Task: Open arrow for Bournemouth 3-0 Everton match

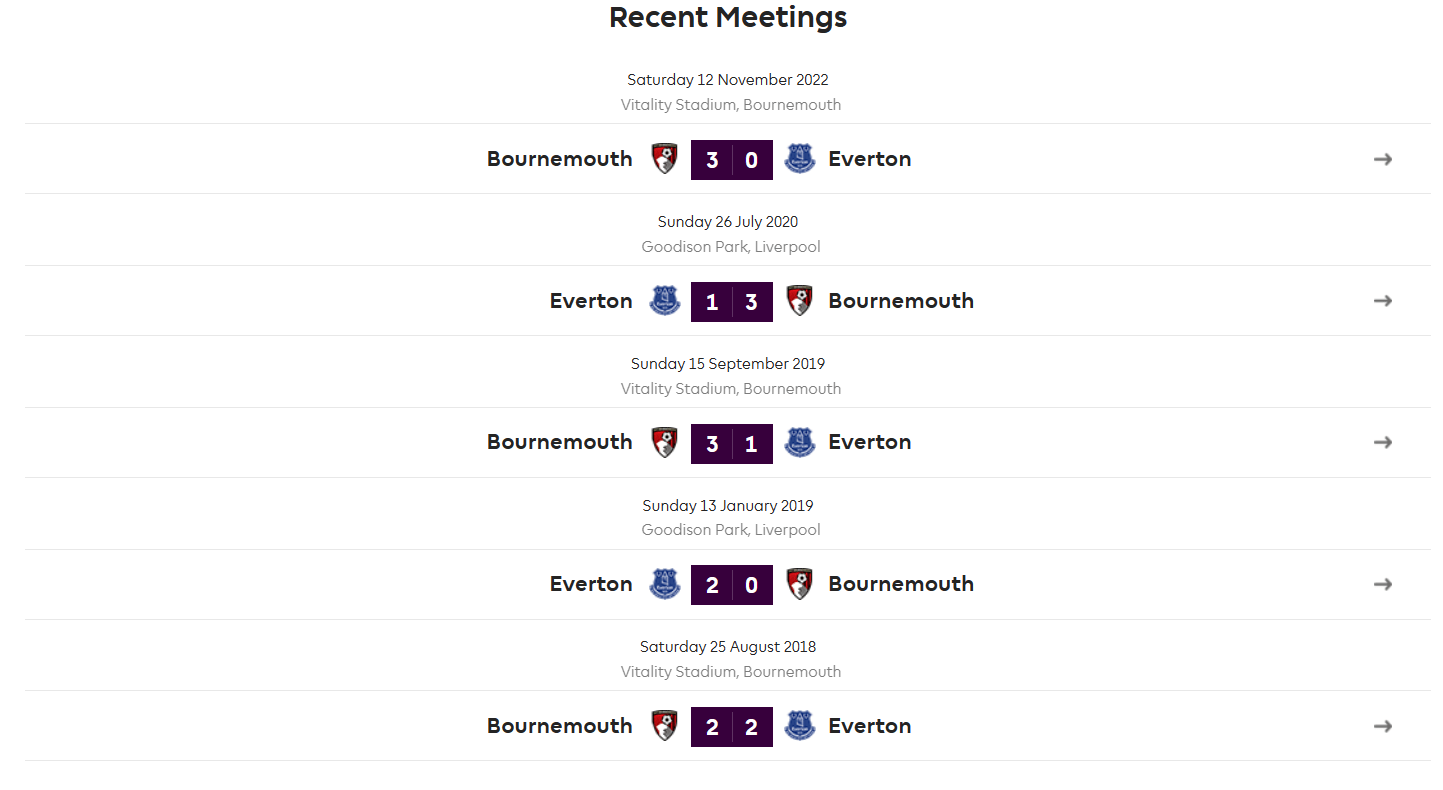Action: click(x=1383, y=159)
